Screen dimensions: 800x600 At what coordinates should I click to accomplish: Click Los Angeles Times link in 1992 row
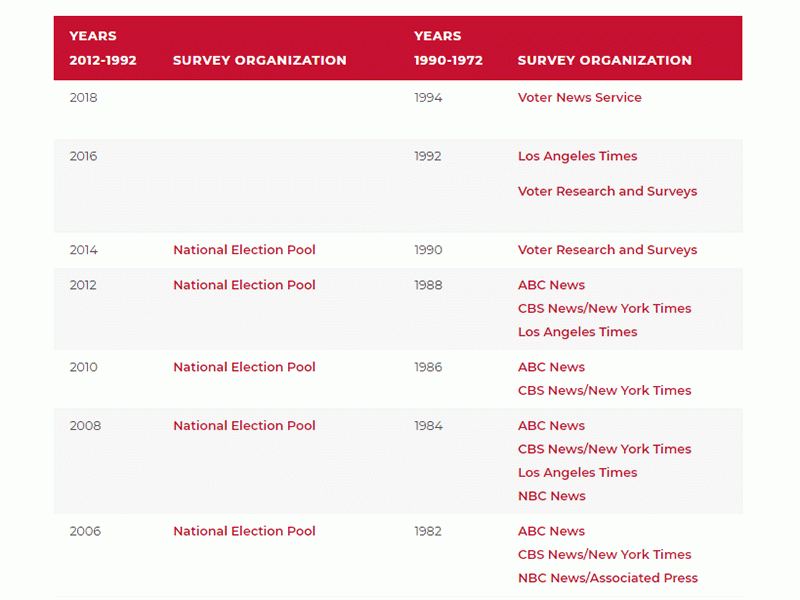pos(577,156)
